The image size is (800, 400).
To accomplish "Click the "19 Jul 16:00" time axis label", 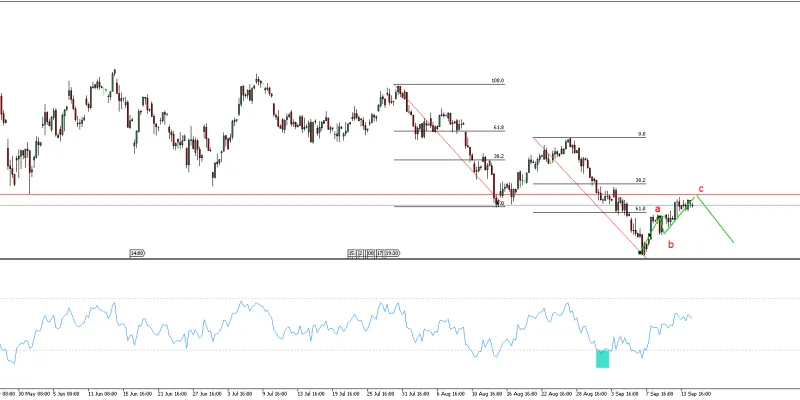I will [x=346, y=394].
